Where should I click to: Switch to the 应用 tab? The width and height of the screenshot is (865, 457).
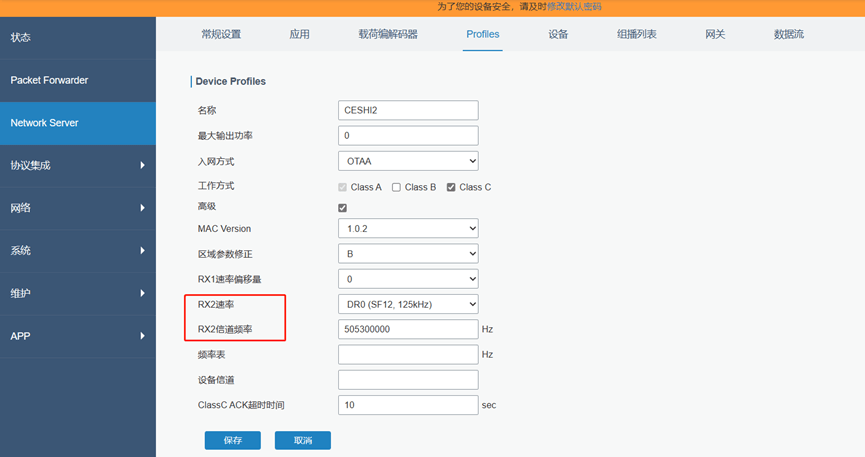click(x=300, y=34)
